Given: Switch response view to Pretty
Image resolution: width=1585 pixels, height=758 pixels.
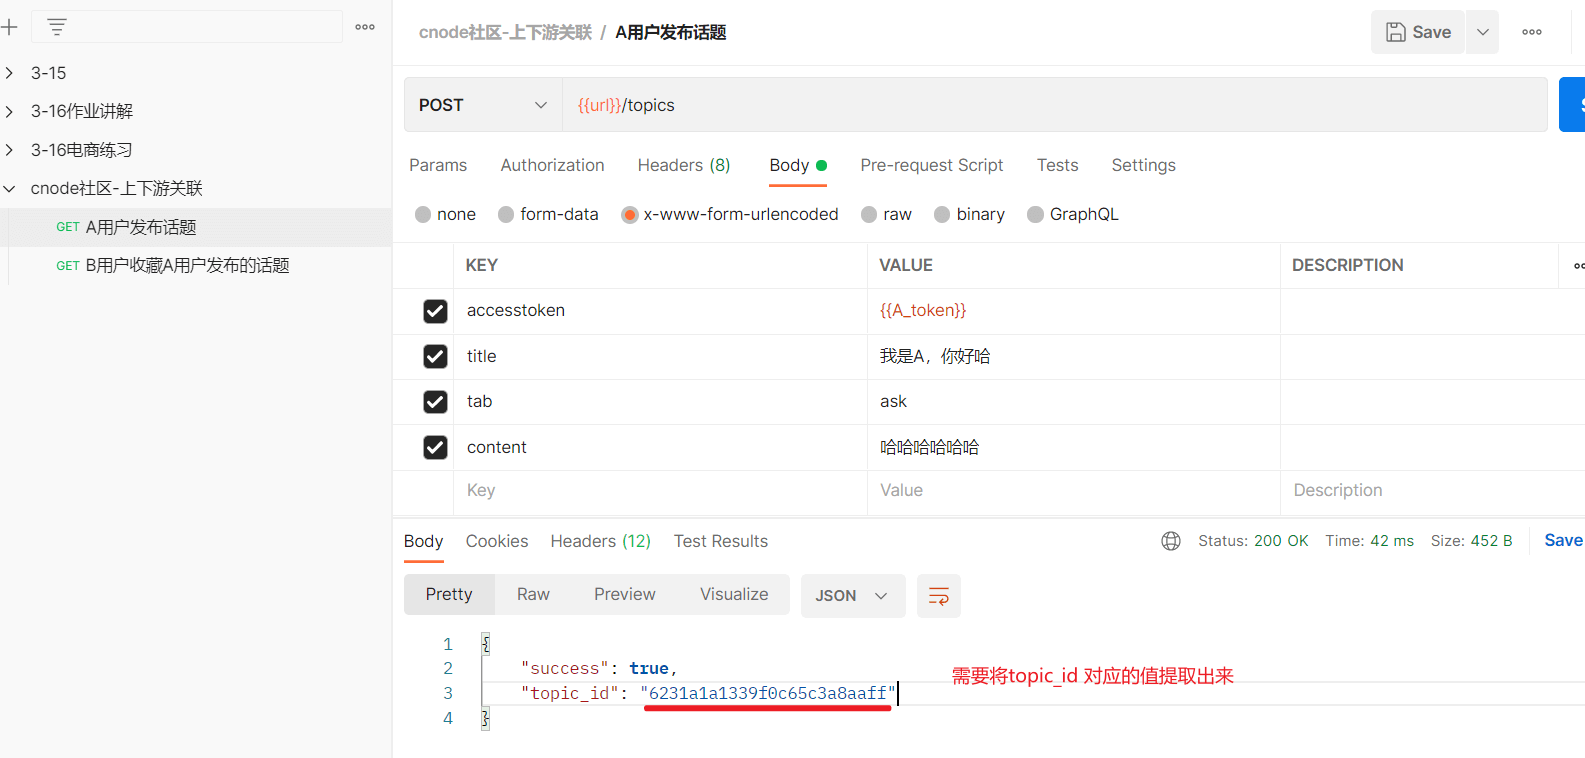Looking at the screenshot, I should click(x=449, y=594).
